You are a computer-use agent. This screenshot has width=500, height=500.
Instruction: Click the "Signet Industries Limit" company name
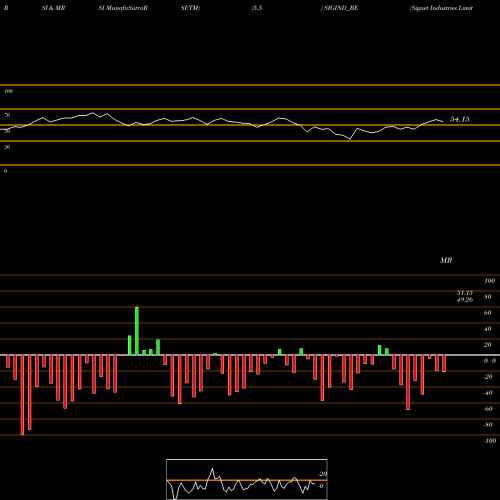pyautogui.click(x=441, y=8)
